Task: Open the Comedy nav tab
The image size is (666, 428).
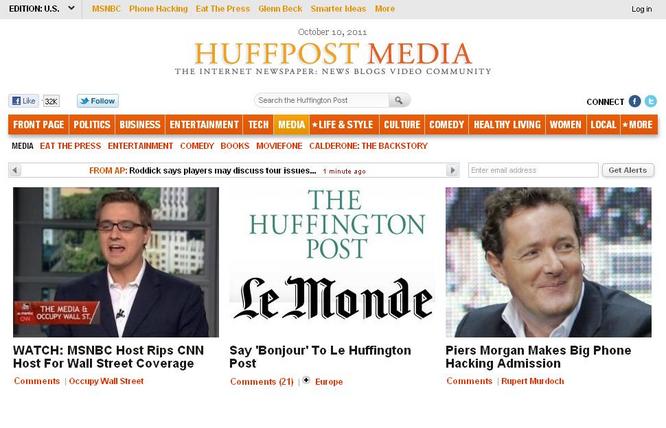Action: click(446, 124)
